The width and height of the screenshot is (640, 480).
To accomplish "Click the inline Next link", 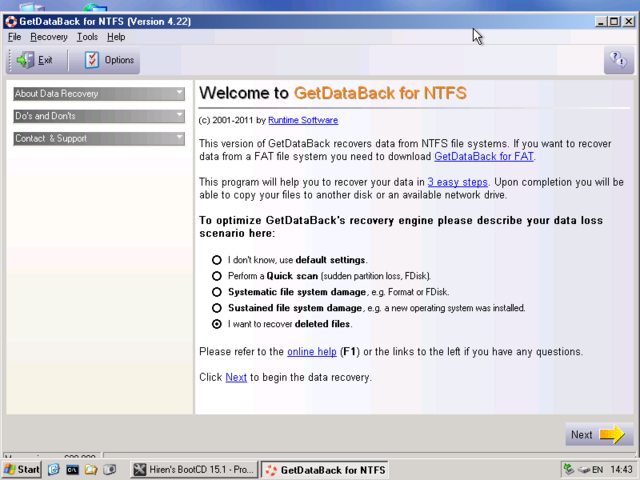I will tap(236, 377).
